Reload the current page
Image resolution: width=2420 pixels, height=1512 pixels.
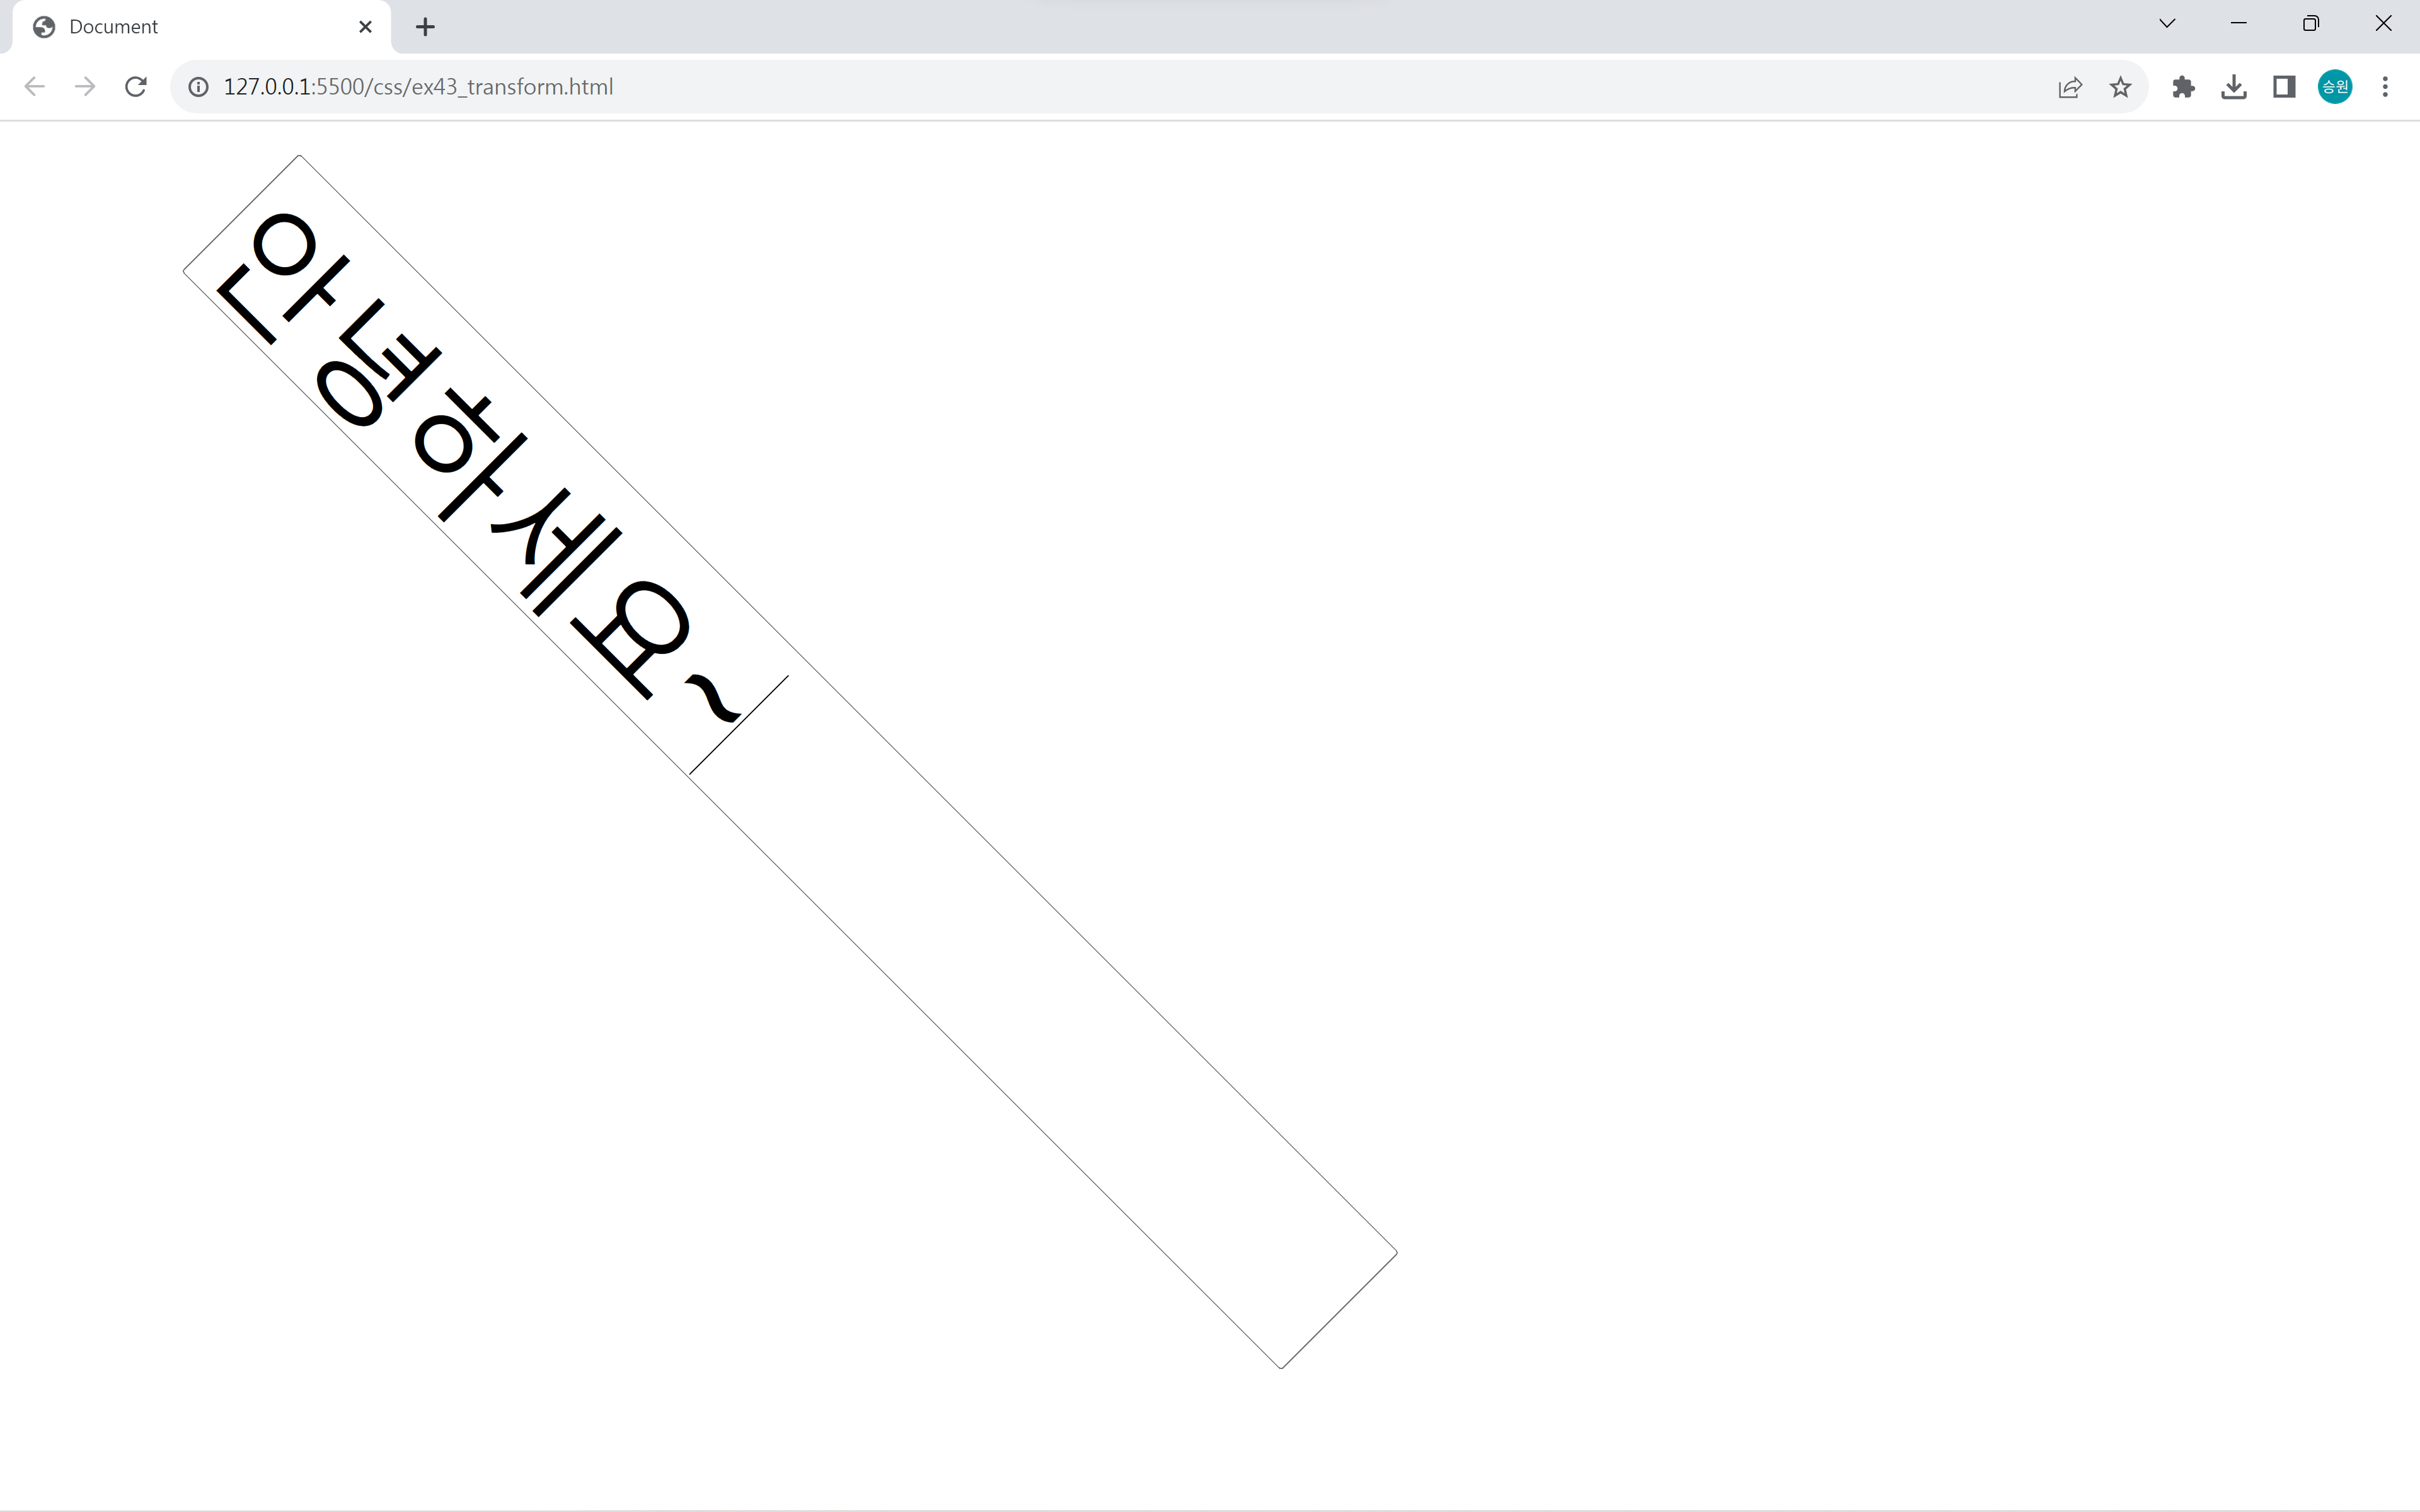[136, 87]
